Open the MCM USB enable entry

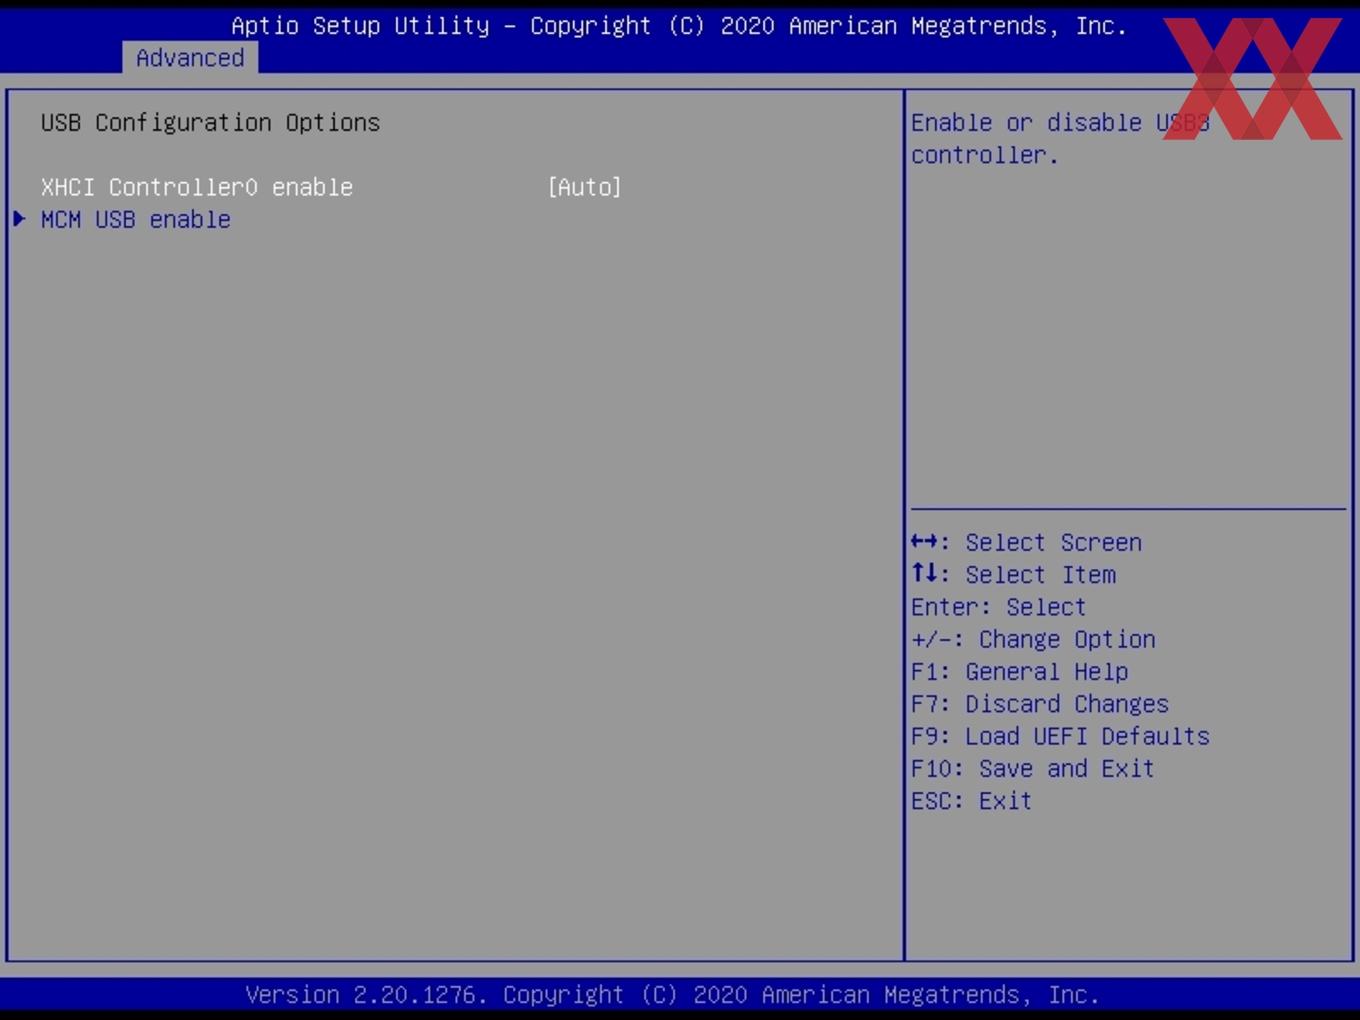click(x=136, y=219)
